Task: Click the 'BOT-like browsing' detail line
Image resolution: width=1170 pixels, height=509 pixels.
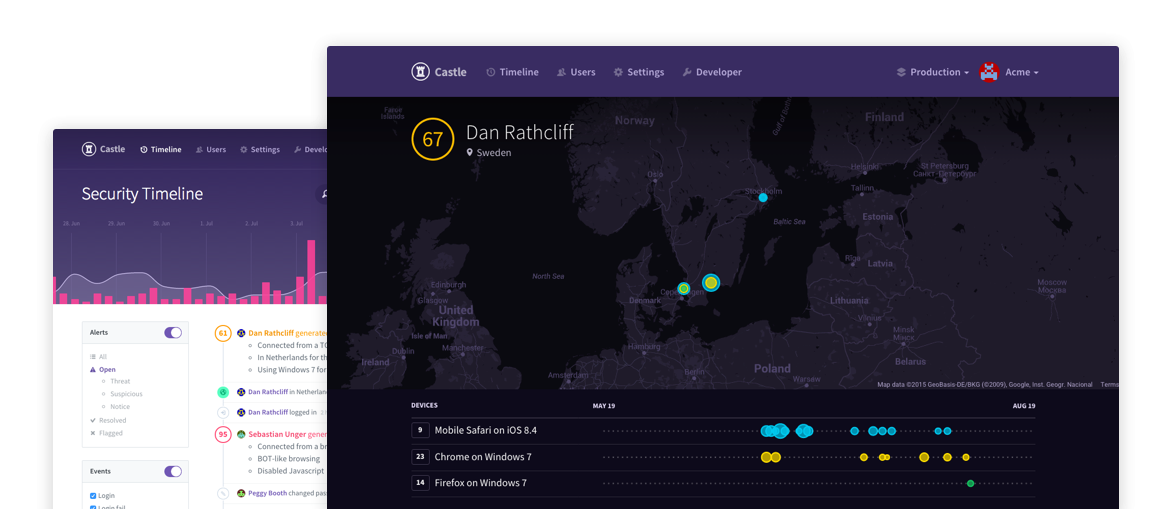Action: pyautogui.click(x=288, y=458)
